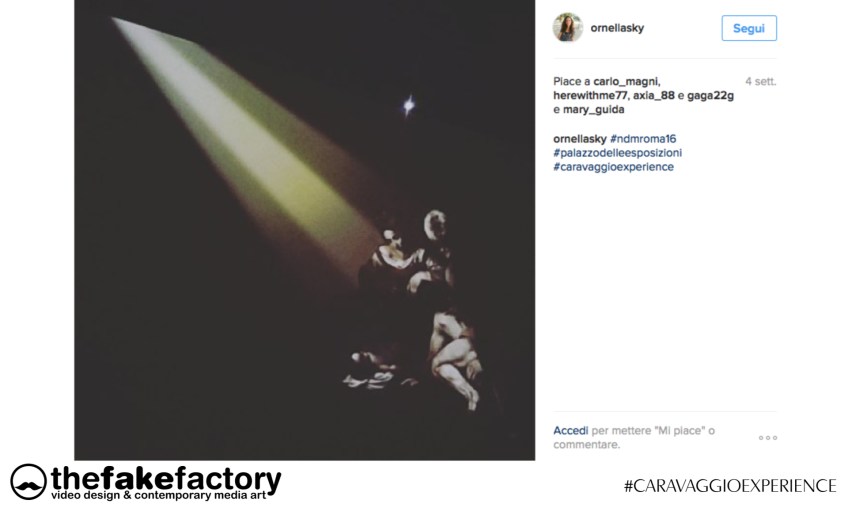Click the #caravaggioexperience hashtag in the caption

point(613,167)
